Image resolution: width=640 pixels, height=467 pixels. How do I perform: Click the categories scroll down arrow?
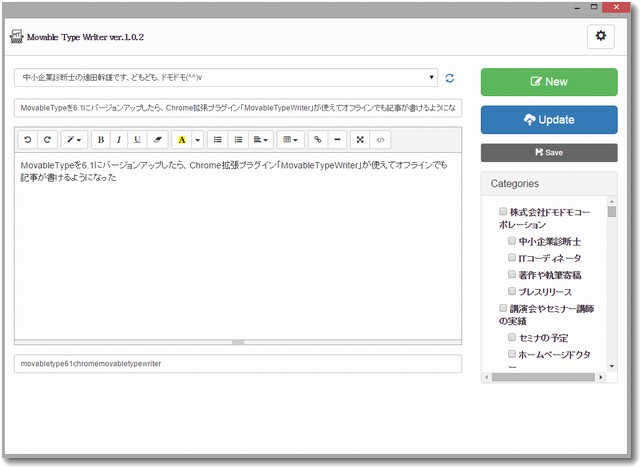click(611, 366)
